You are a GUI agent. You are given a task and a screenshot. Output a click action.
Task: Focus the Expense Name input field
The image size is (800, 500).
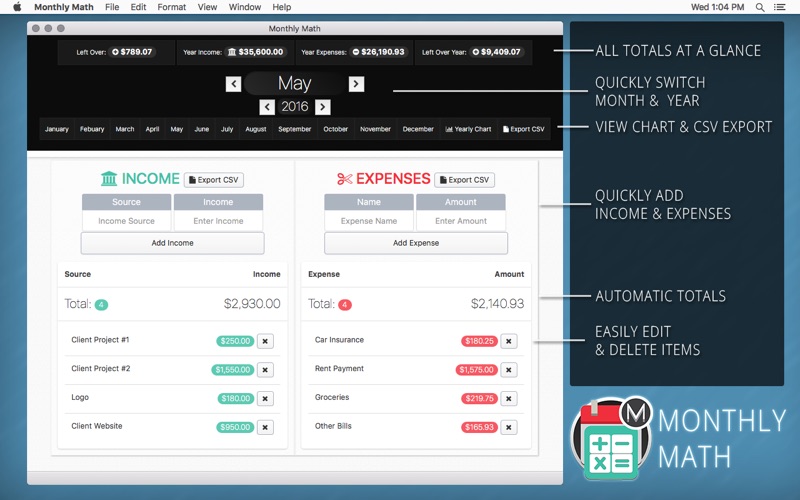pos(369,221)
